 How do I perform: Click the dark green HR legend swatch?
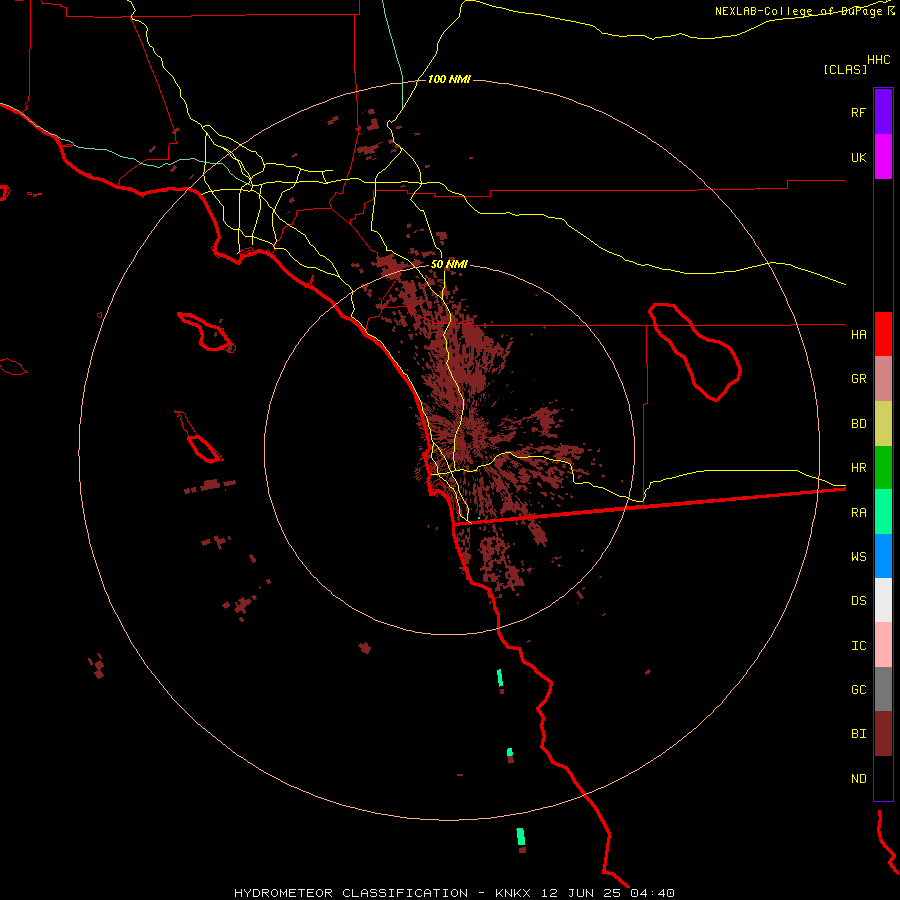883,468
